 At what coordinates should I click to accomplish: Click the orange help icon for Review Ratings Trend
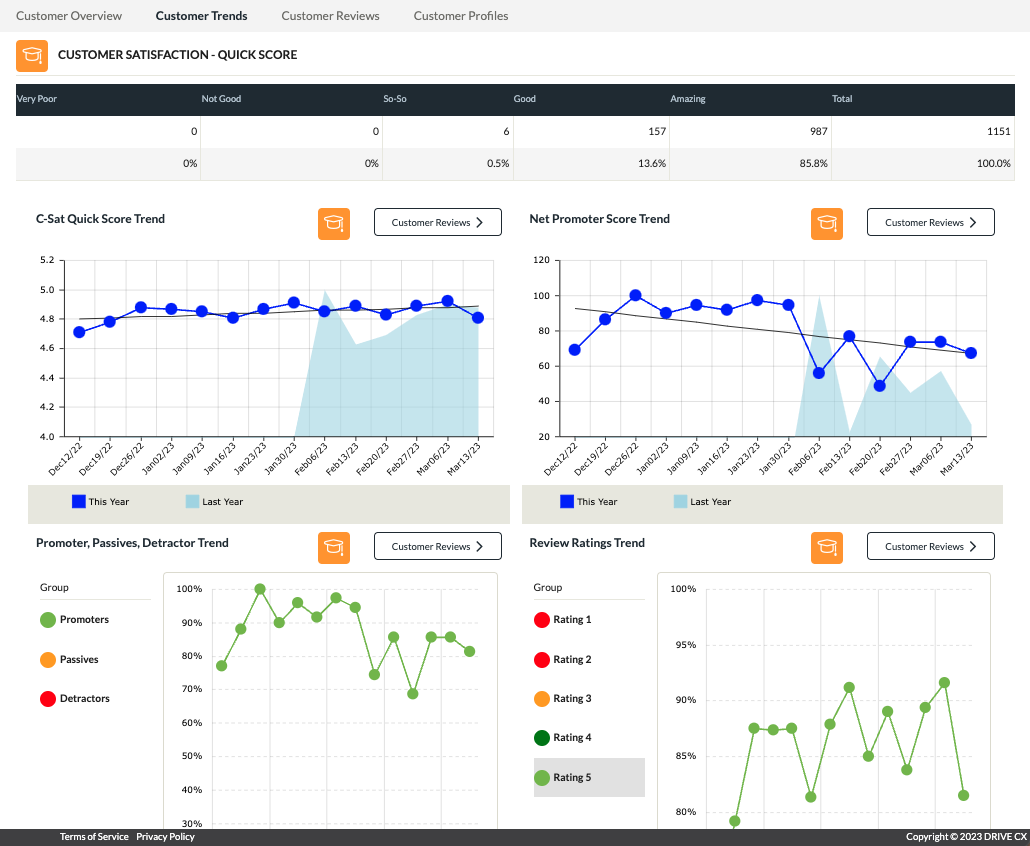coord(827,547)
